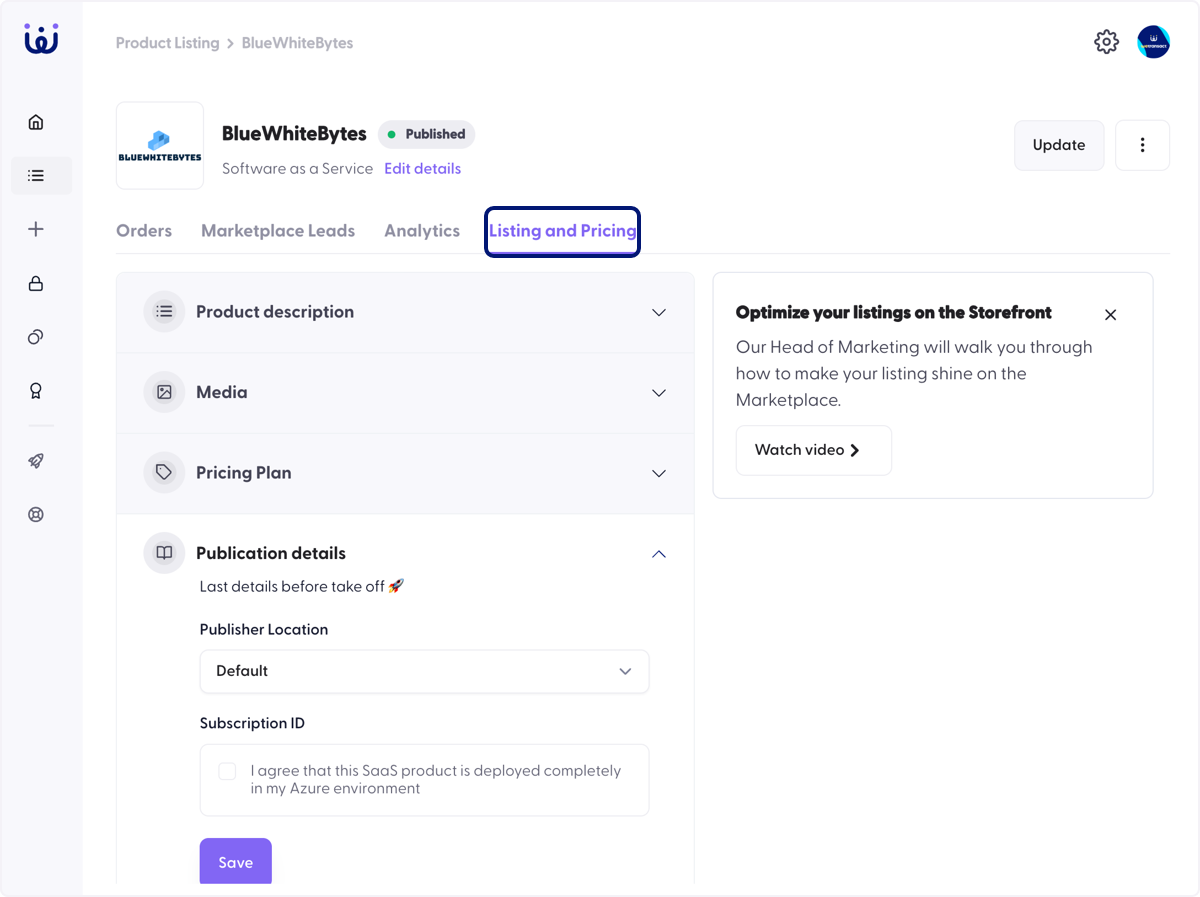
Task: Click the user avatar at top right
Action: tap(1153, 42)
